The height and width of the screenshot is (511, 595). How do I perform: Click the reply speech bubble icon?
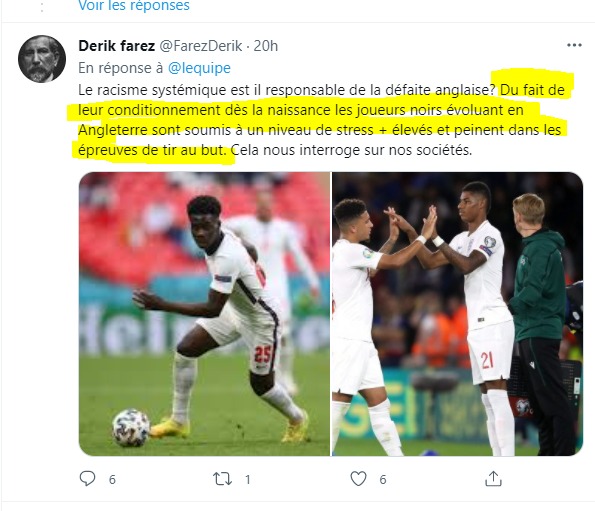[x=87, y=478]
